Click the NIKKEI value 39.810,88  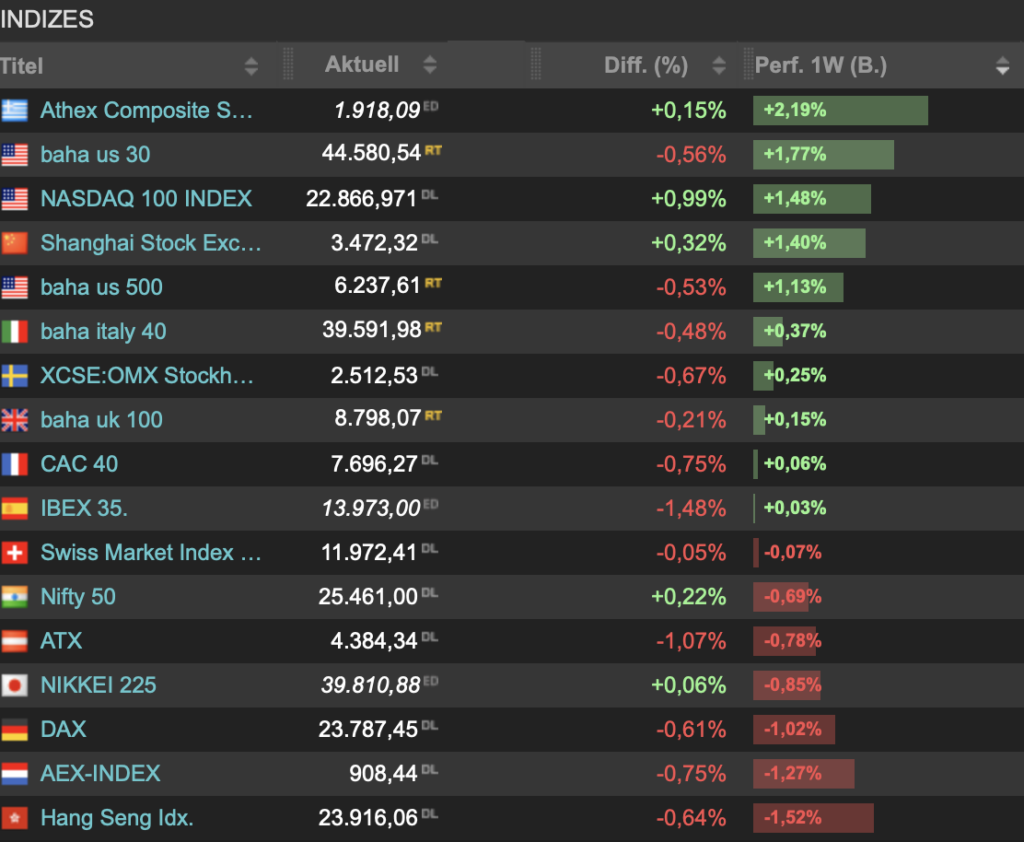370,685
